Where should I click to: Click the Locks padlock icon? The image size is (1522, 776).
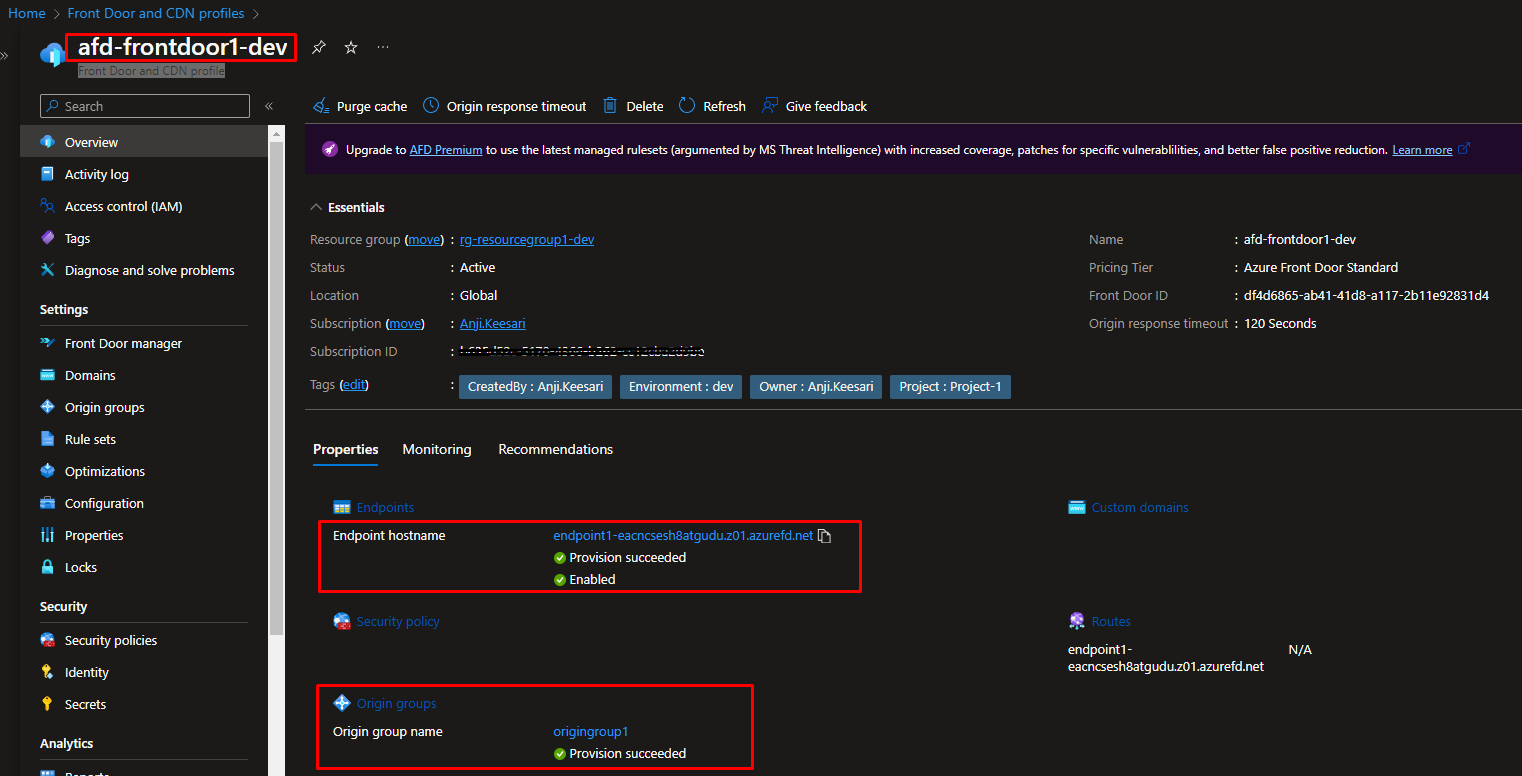[x=47, y=567]
